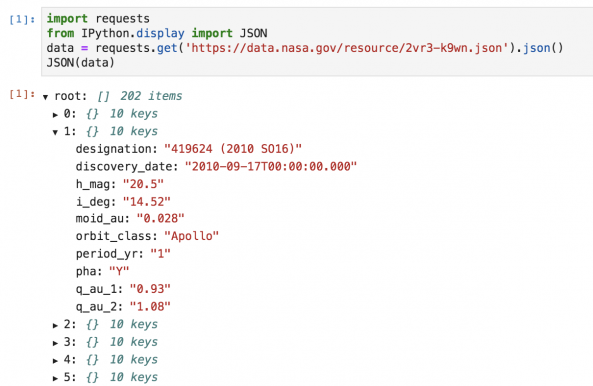593x386 pixels.
Task: Expand item 0 disclosure triangle
Action: (x=55, y=115)
